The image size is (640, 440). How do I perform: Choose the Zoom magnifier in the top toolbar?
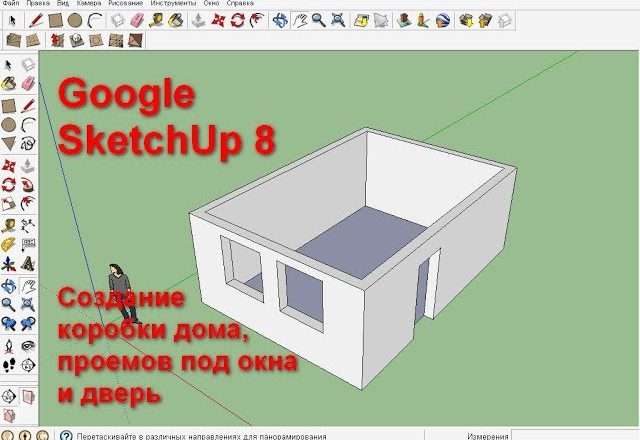[319, 20]
